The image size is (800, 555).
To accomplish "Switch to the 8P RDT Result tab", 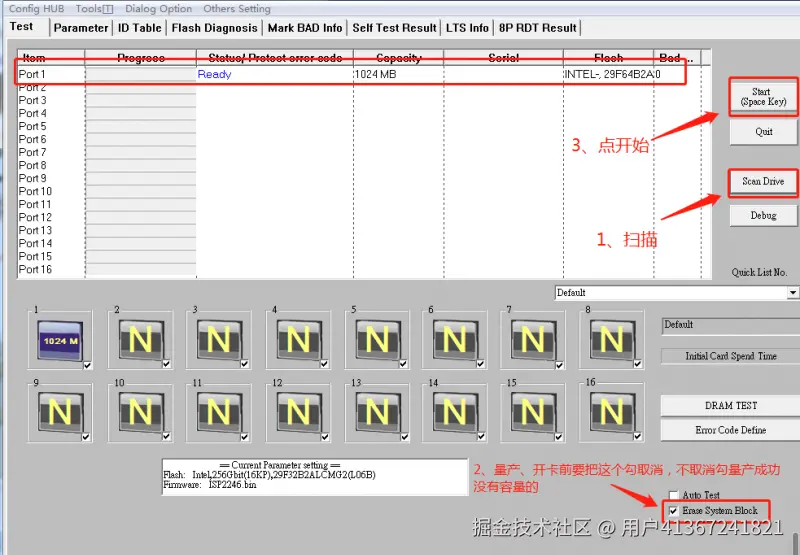I will click(538, 28).
